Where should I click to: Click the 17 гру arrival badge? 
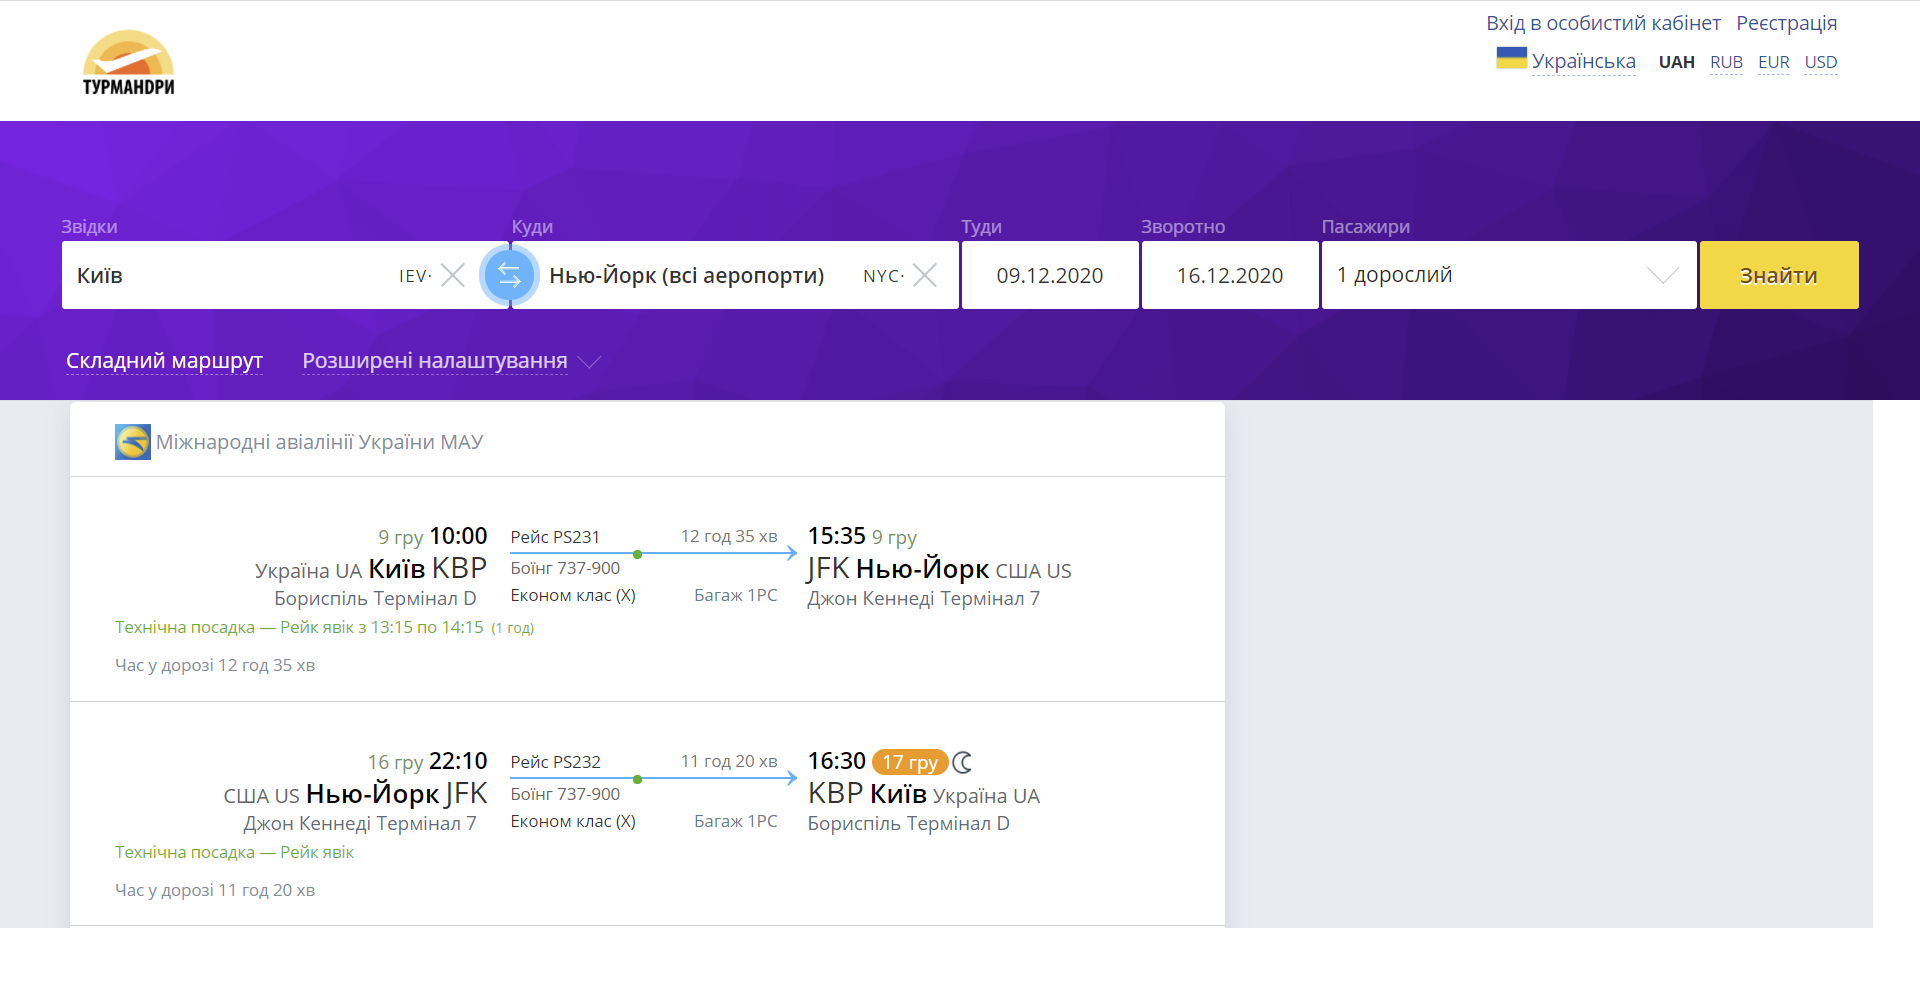pyautogui.click(x=909, y=762)
